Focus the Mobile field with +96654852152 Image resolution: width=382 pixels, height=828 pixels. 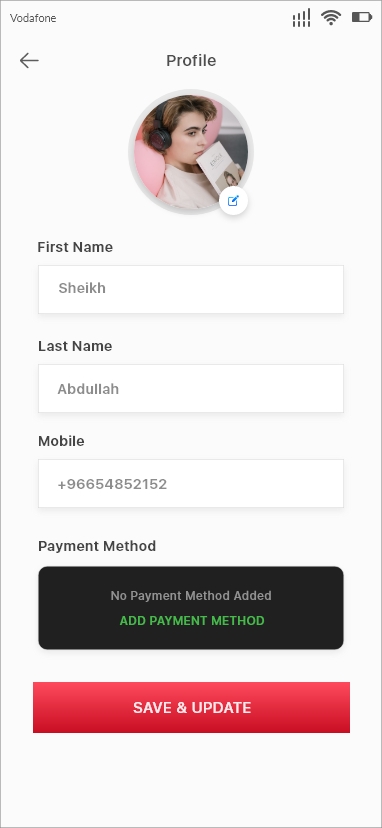tap(191, 483)
